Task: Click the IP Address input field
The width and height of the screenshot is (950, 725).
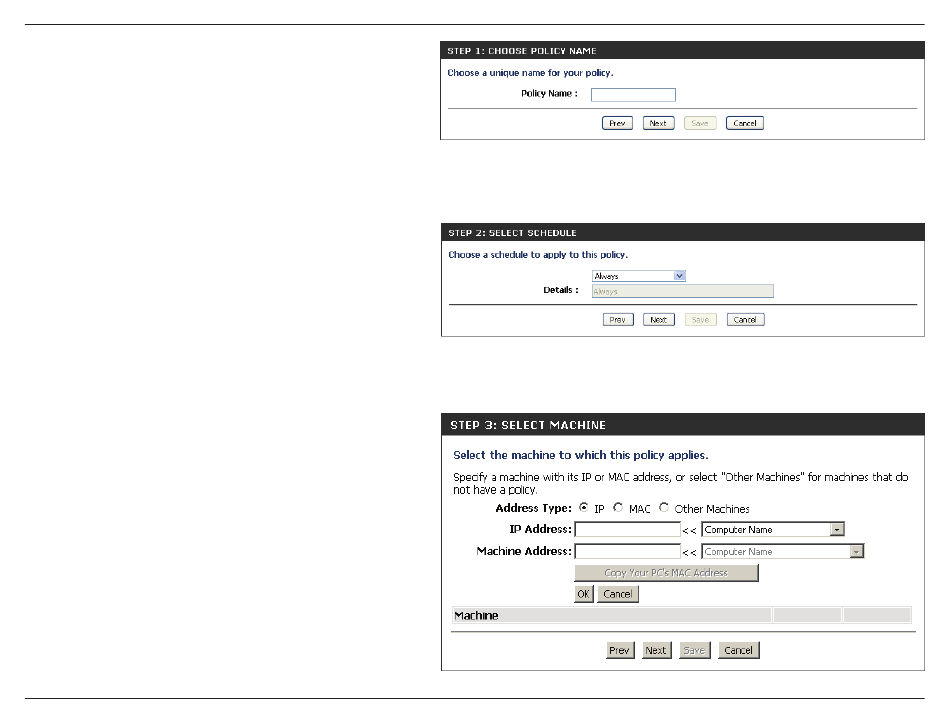Action: click(x=627, y=529)
